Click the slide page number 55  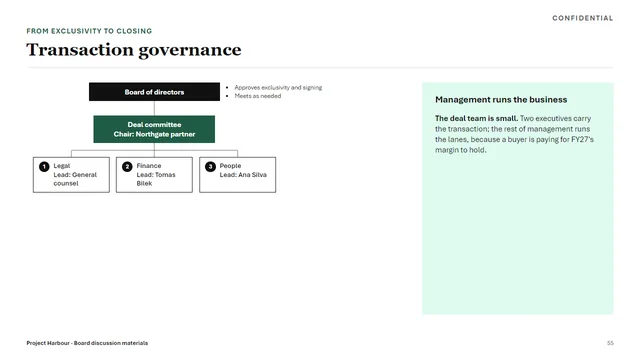click(x=610, y=343)
